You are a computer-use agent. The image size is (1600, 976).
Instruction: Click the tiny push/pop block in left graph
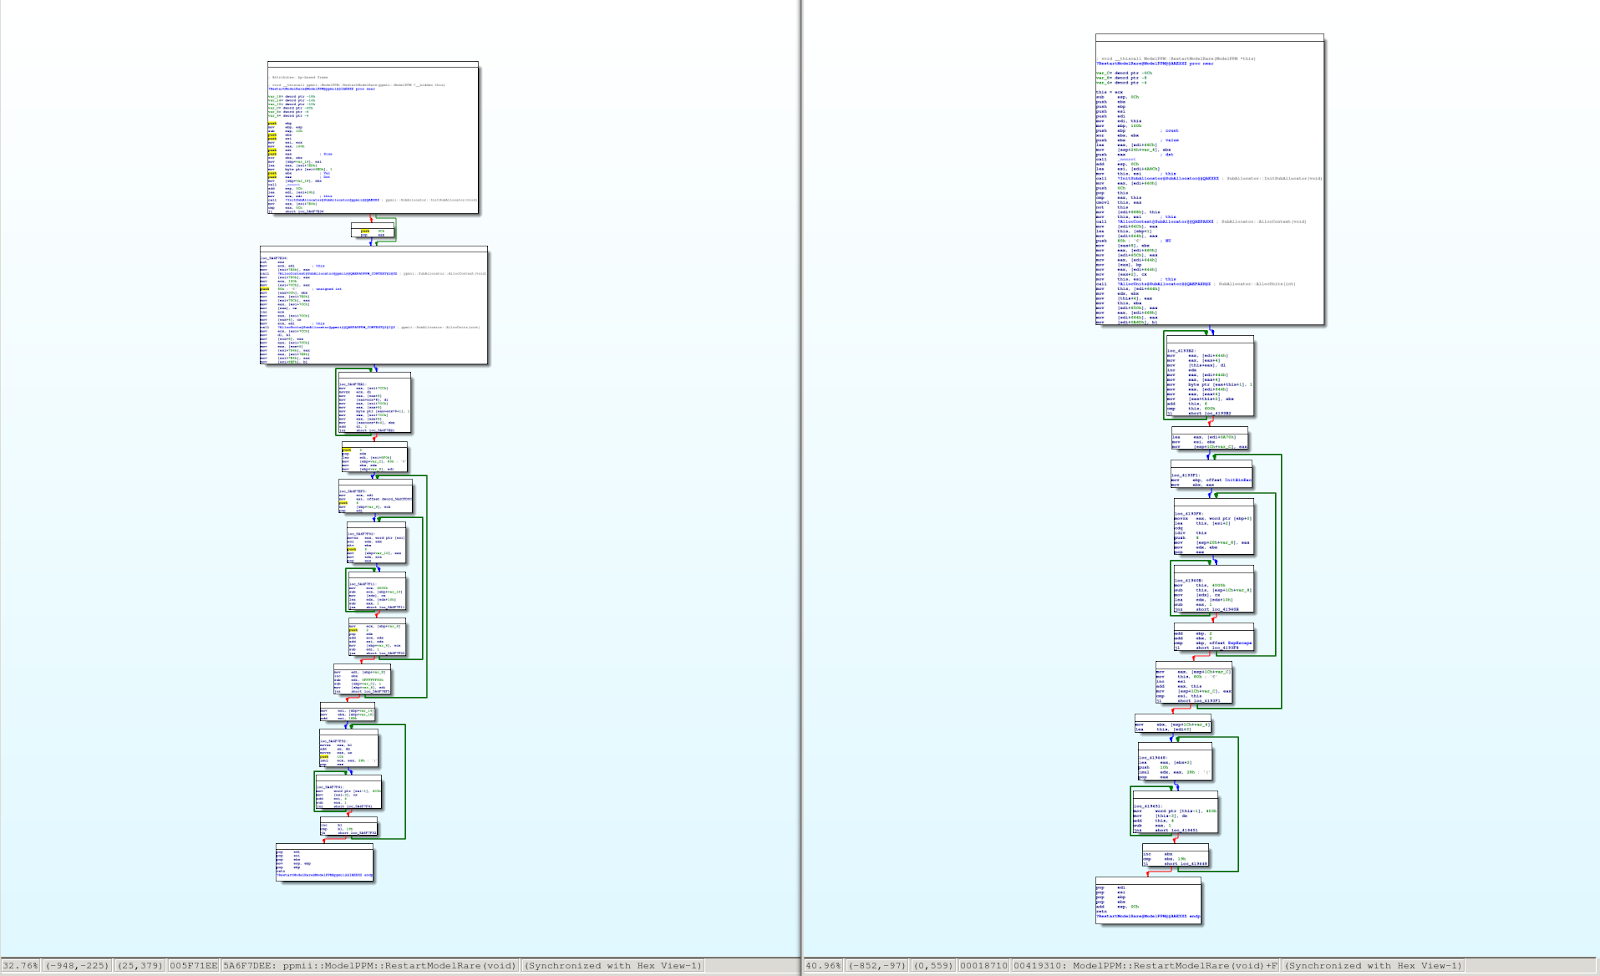point(373,232)
